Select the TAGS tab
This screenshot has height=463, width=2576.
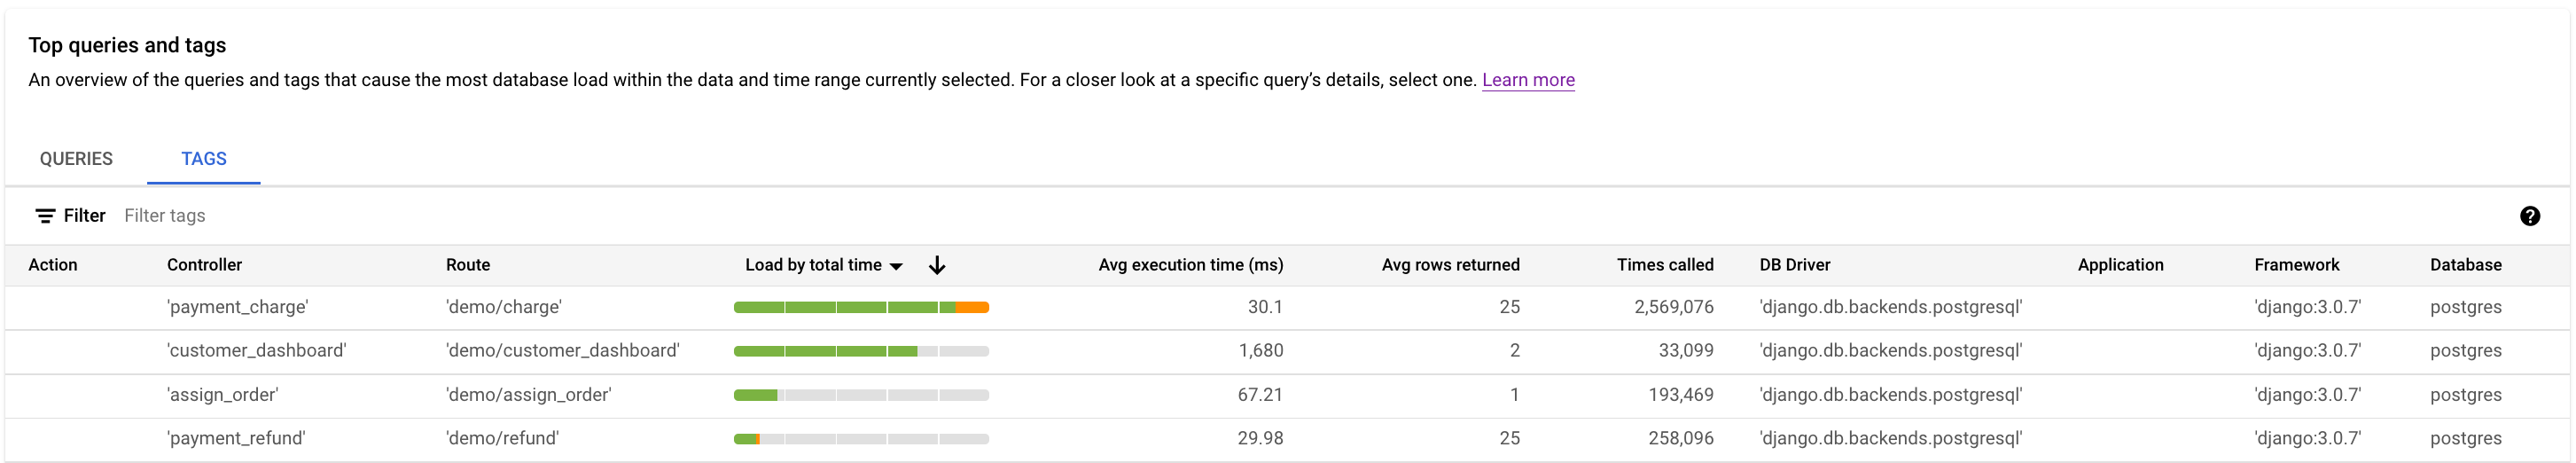click(x=204, y=159)
